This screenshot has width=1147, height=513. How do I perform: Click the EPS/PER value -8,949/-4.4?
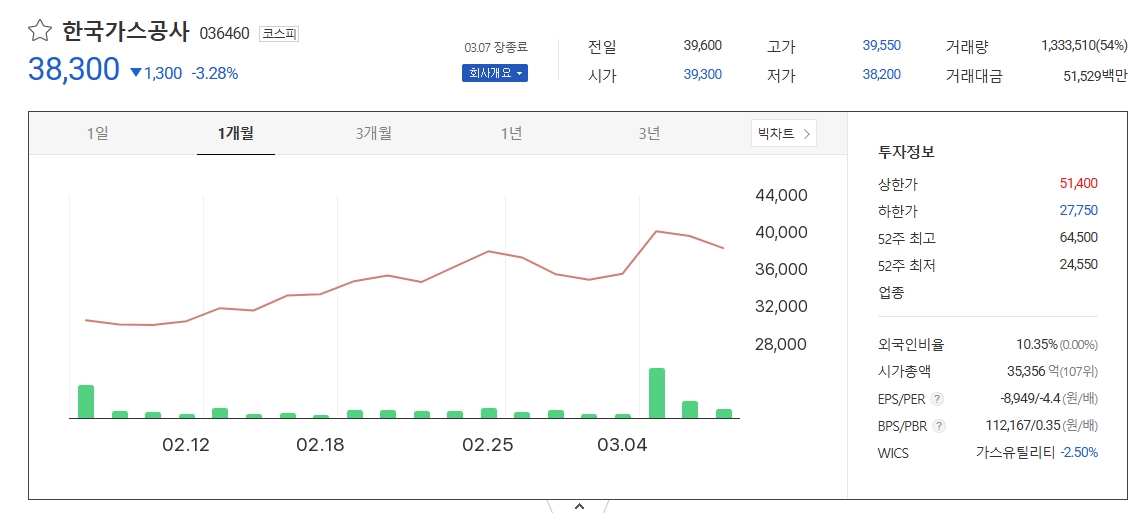(1031, 399)
